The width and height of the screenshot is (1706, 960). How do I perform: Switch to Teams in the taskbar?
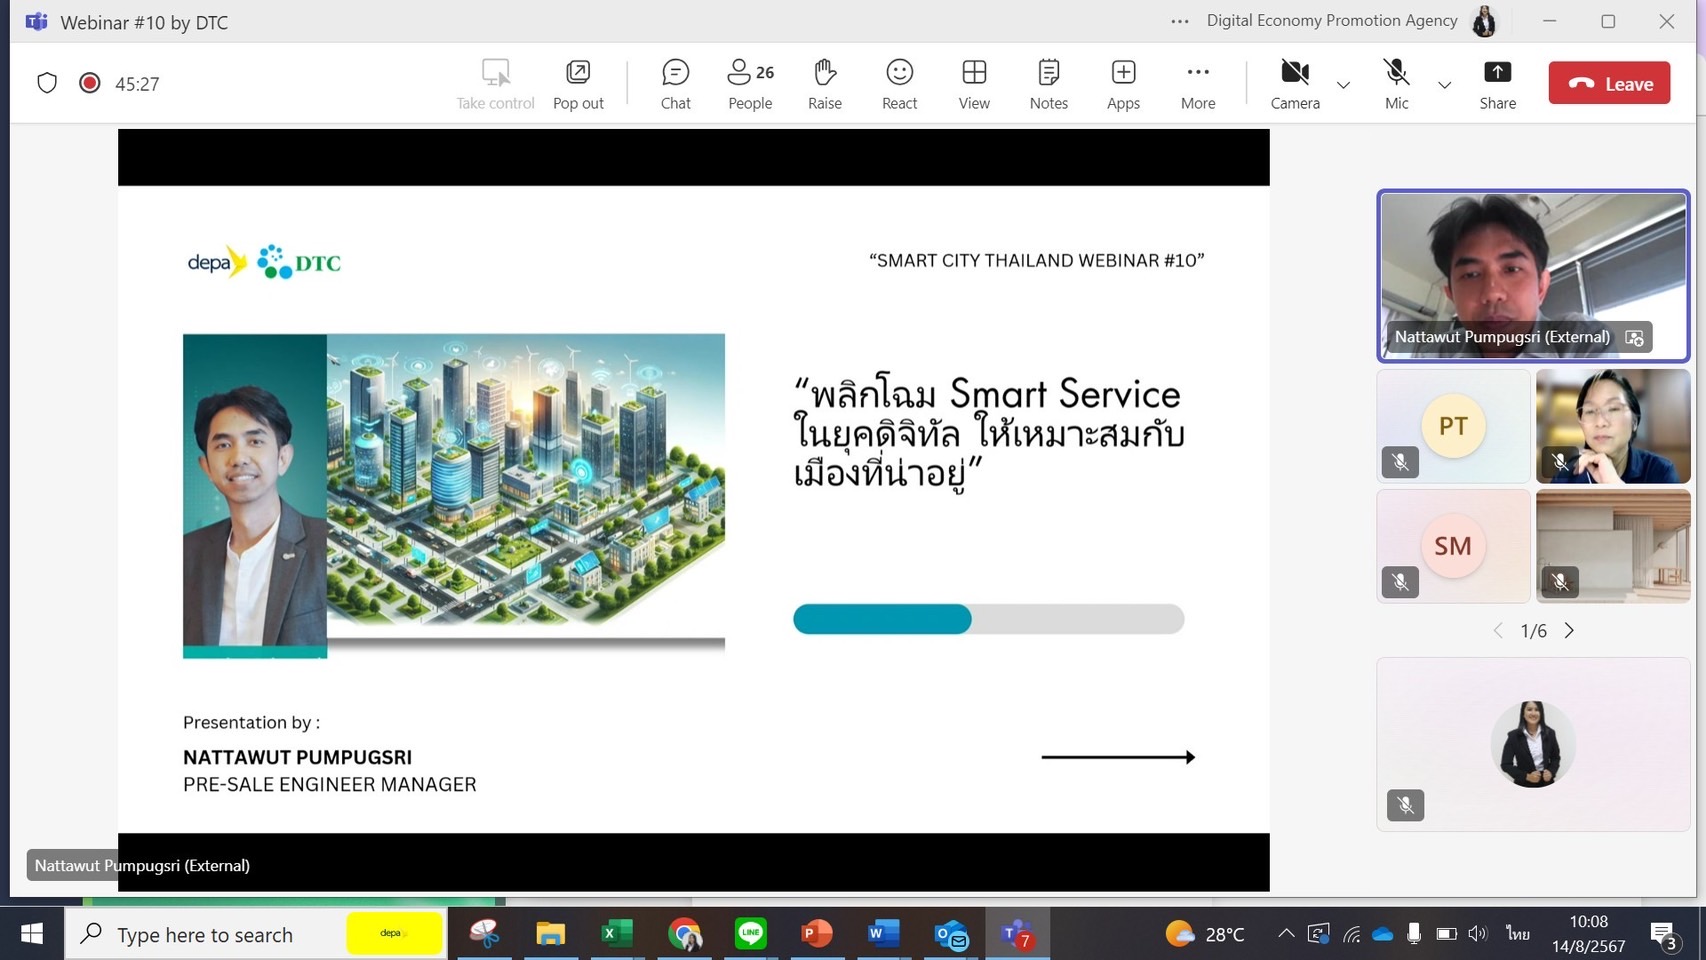pos(1017,934)
